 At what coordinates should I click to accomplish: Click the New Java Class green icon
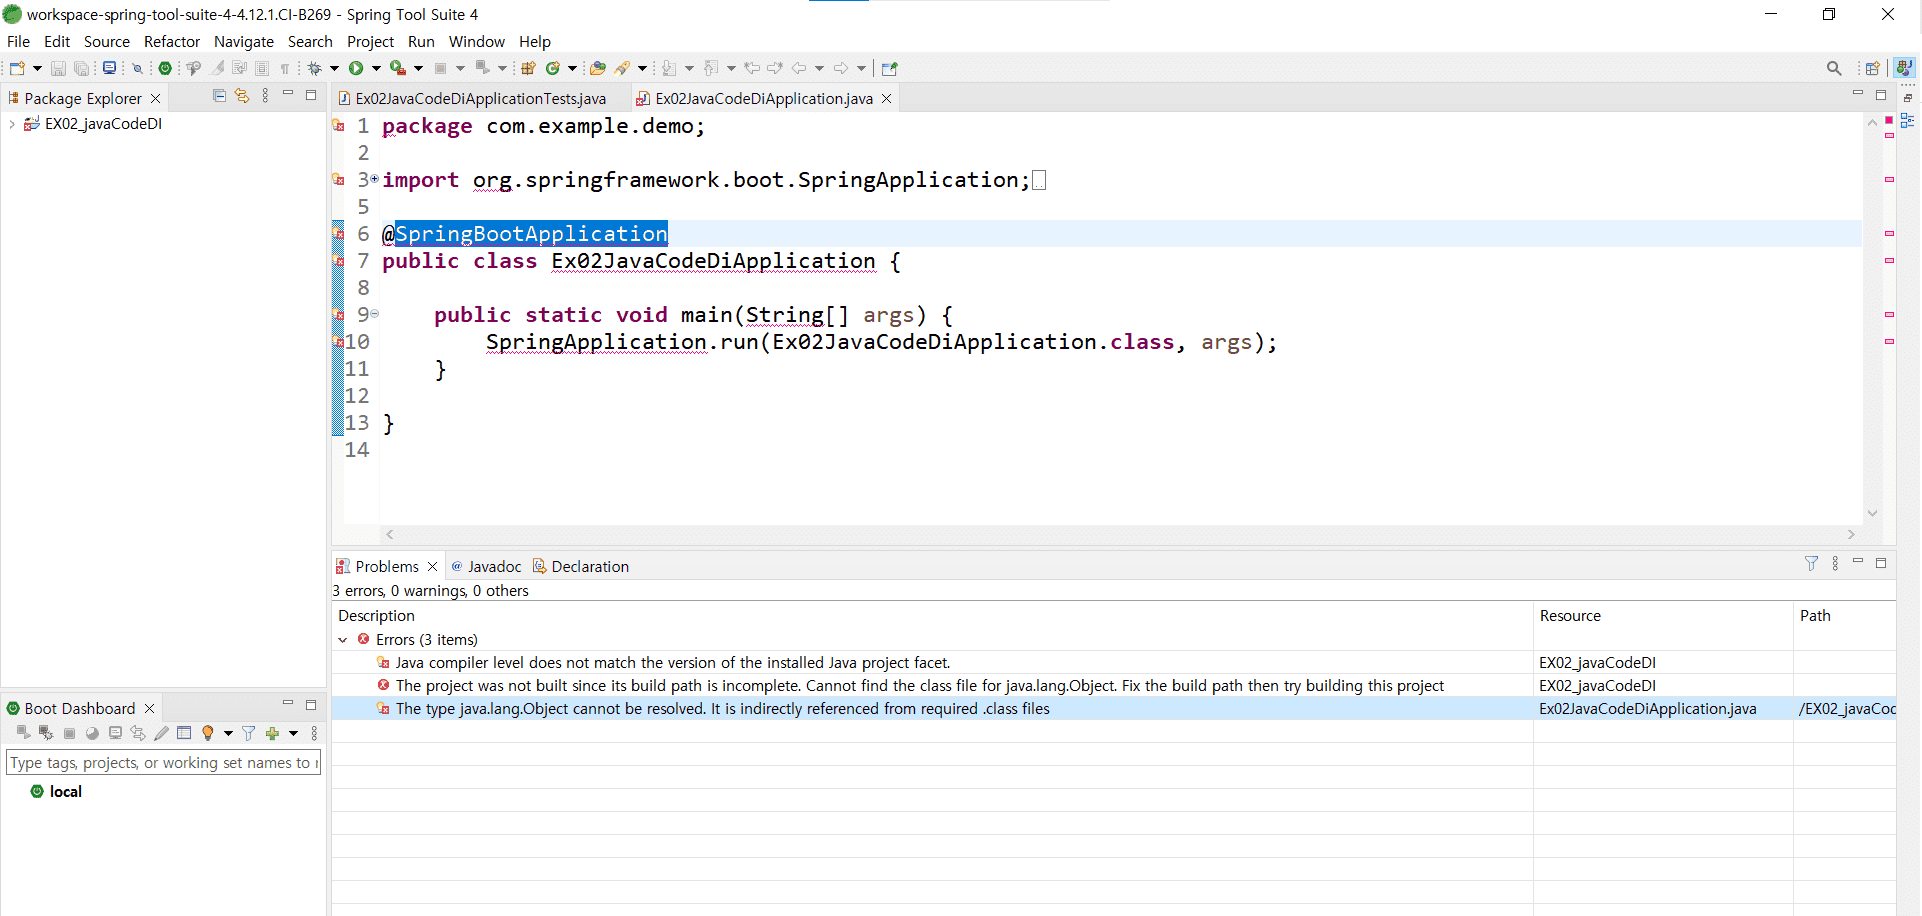click(x=552, y=68)
